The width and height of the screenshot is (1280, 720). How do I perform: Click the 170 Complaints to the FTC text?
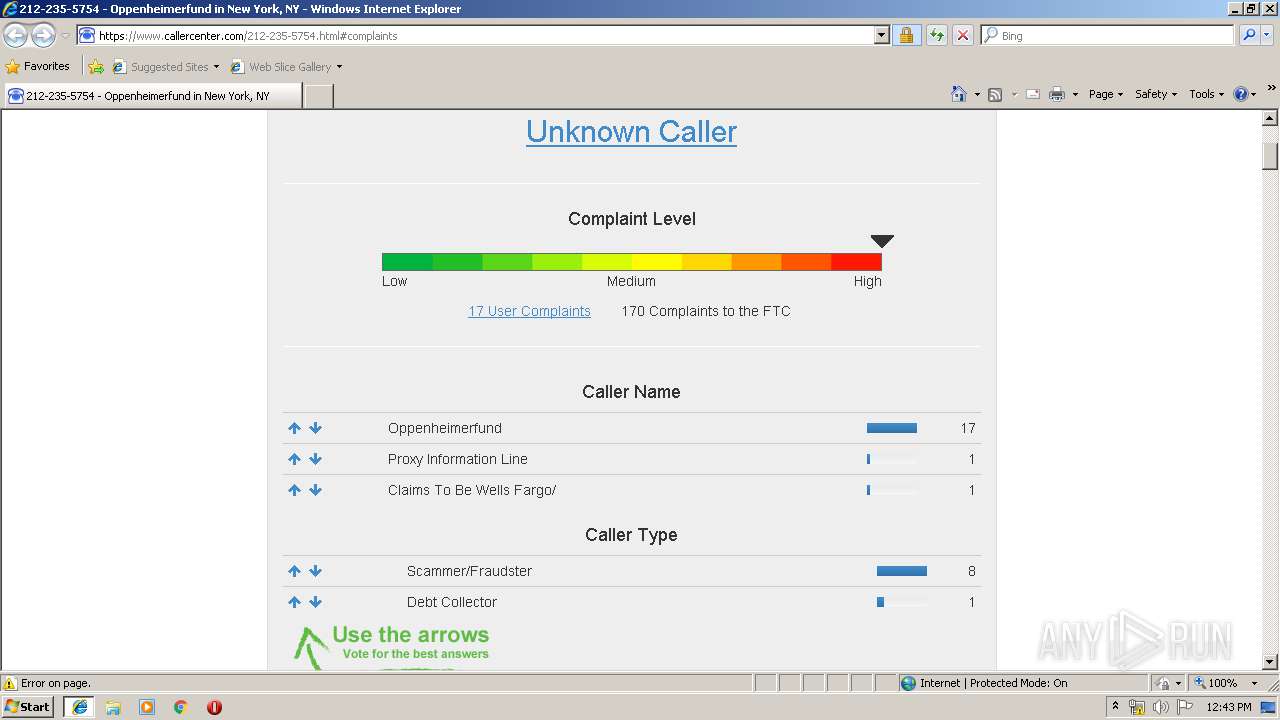pyautogui.click(x=706, y=311)
